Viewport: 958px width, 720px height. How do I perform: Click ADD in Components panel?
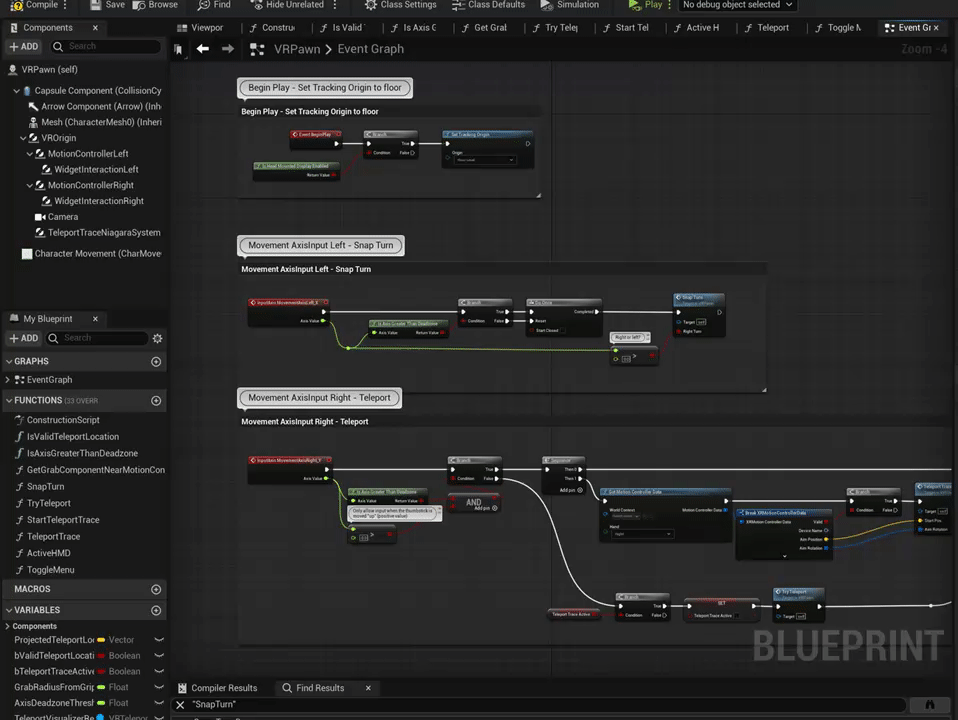(24, 46)
